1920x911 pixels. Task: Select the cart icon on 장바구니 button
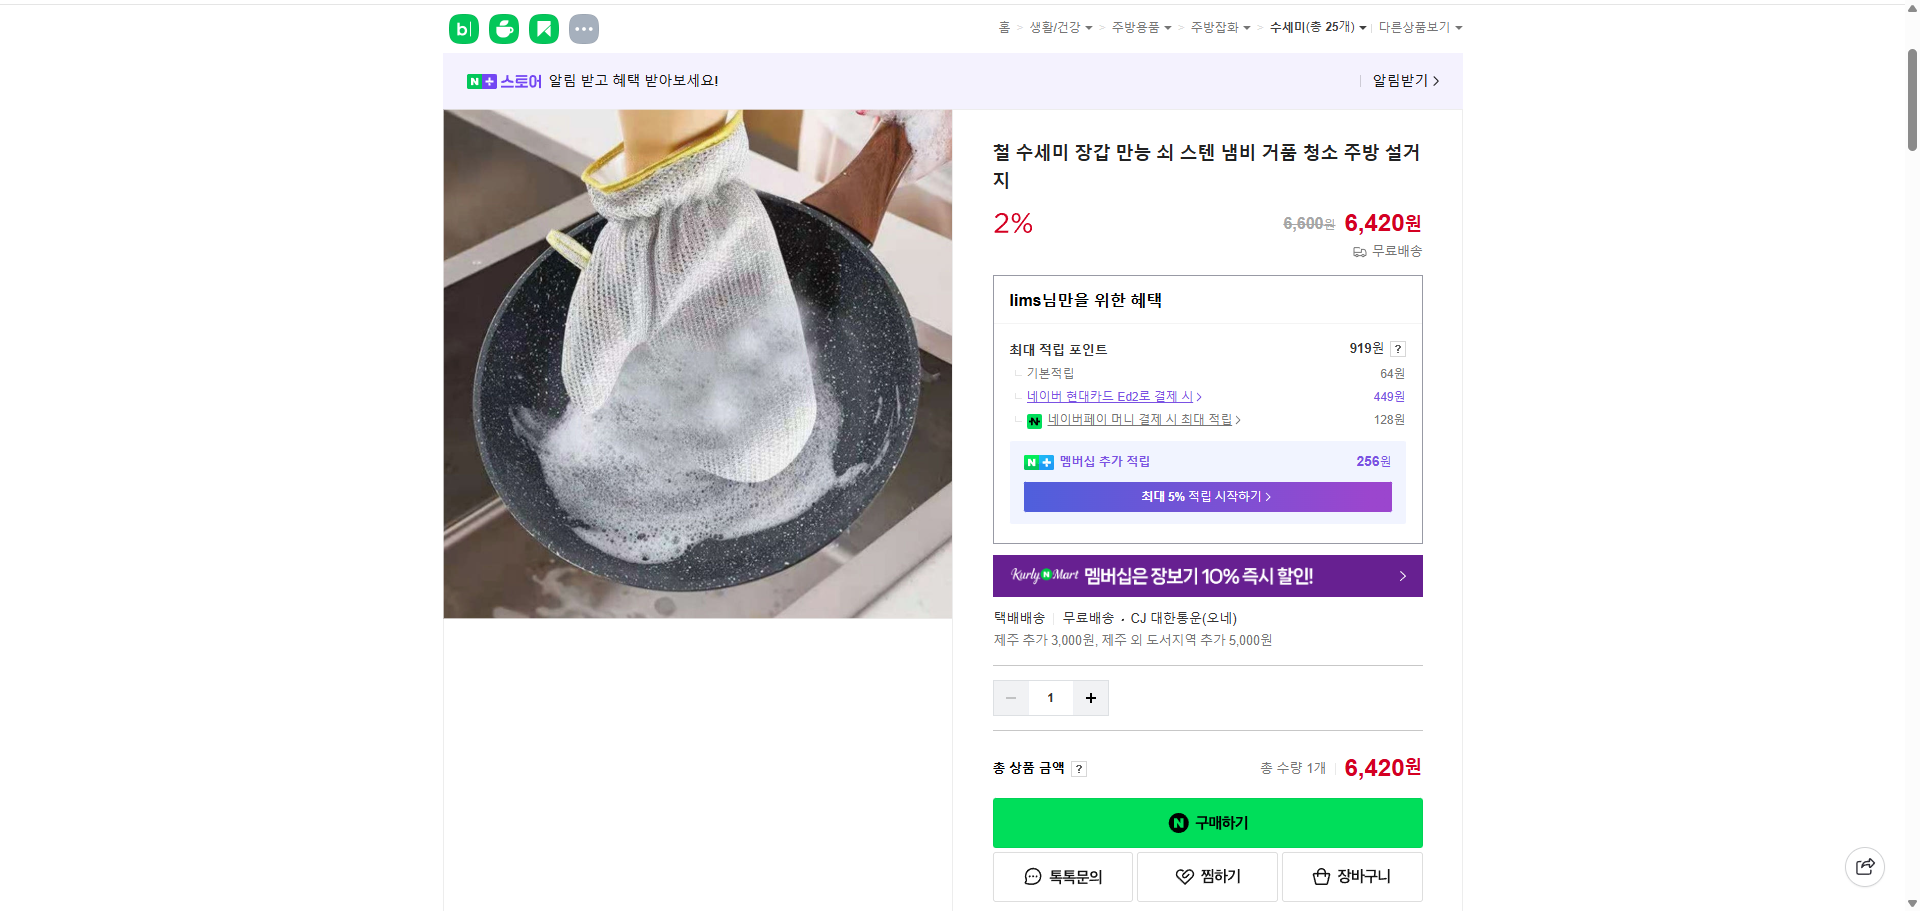click(1322, 876)
